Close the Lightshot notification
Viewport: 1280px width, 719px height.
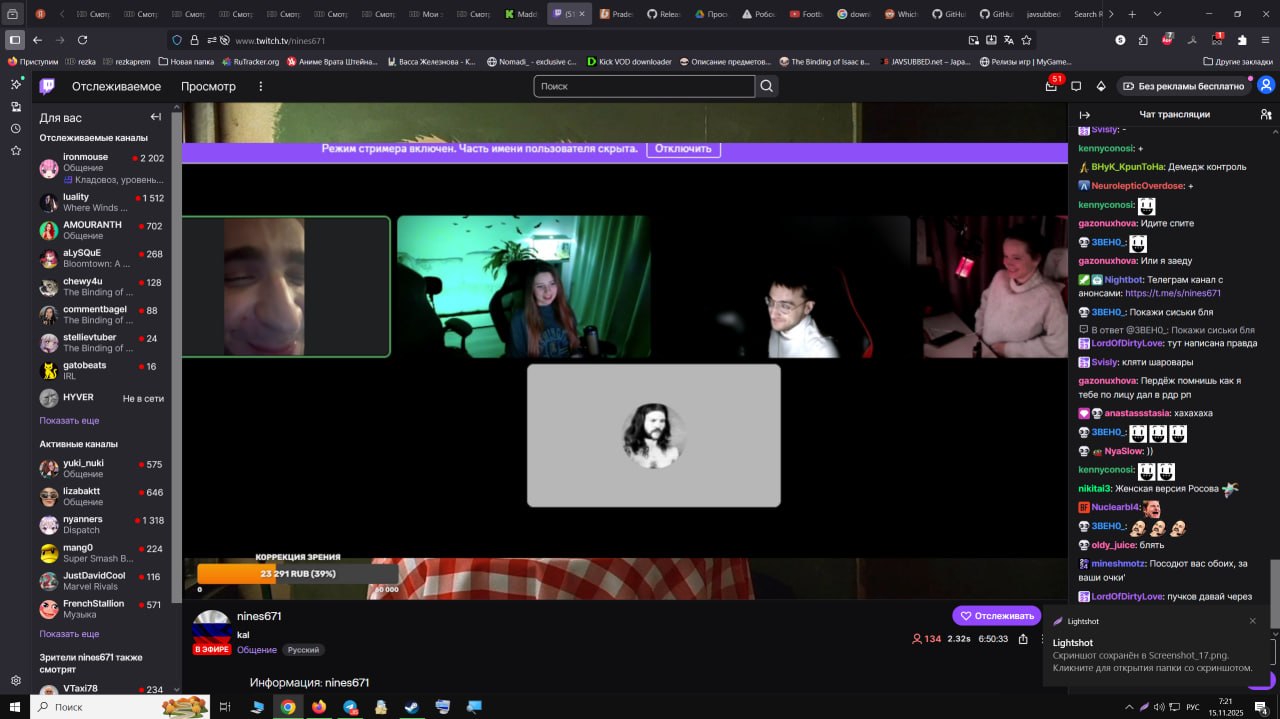pyautogui.click(x=1252, y=621)
